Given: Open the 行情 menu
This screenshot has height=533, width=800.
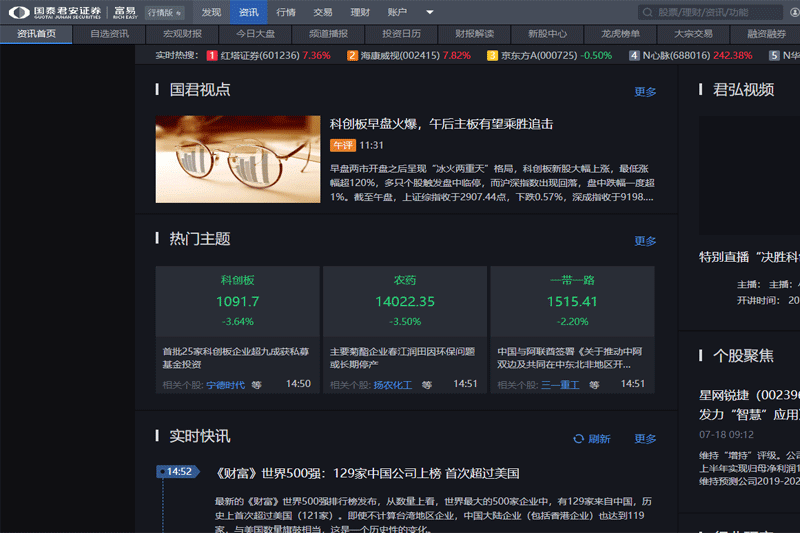Looking at the screenshot, I should (x=286, y=12).
